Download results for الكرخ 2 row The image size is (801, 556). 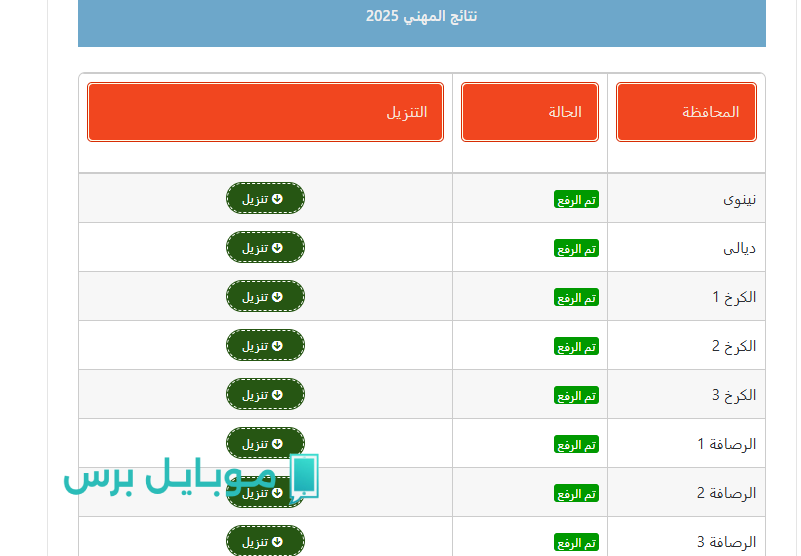point(265,345)
